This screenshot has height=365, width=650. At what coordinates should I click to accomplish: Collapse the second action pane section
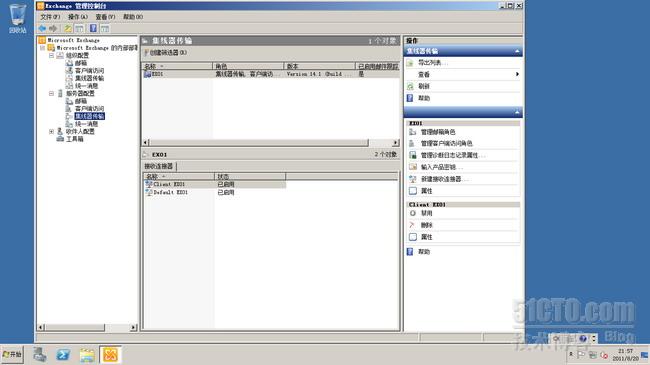pyautogui.click(x=517, y=112)
